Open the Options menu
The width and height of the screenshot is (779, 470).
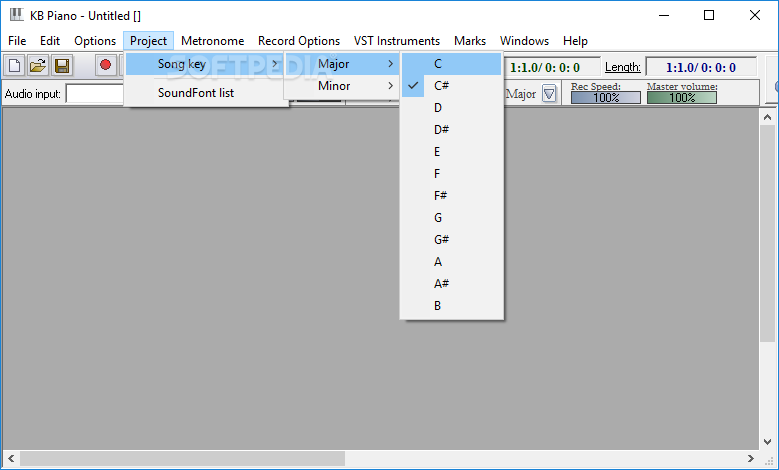pos(95,41)
